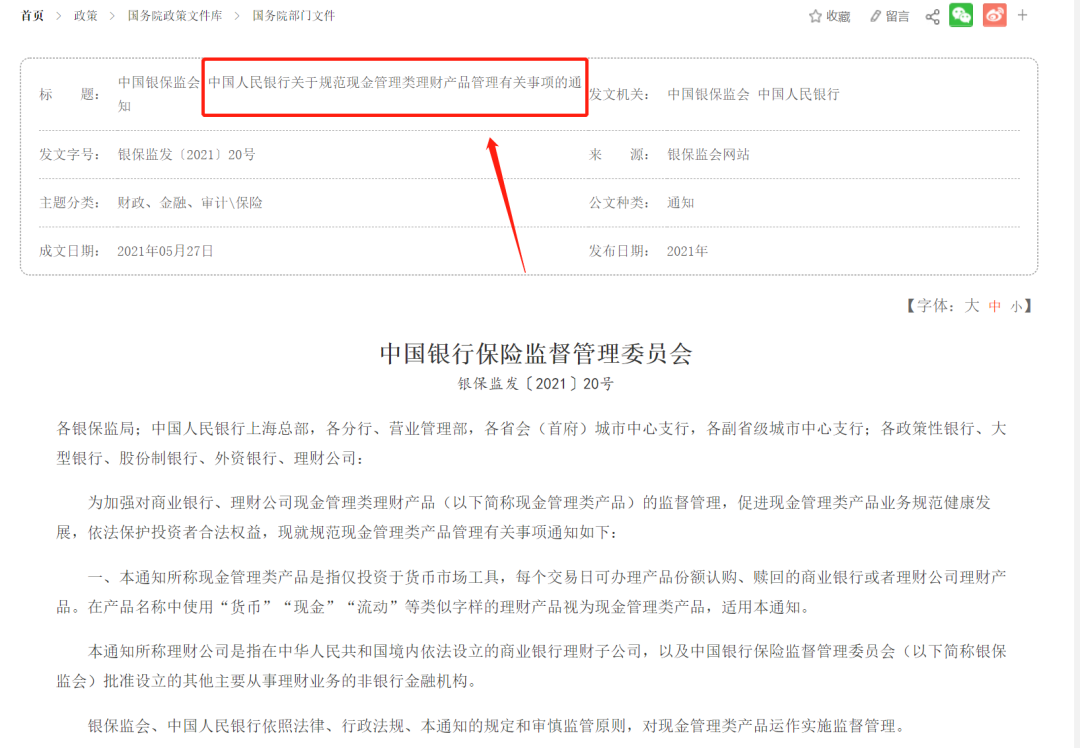Screen dimensions: 1080x748
Task: Click the plus icon for more options
Action: click(x=1022, y=15)
